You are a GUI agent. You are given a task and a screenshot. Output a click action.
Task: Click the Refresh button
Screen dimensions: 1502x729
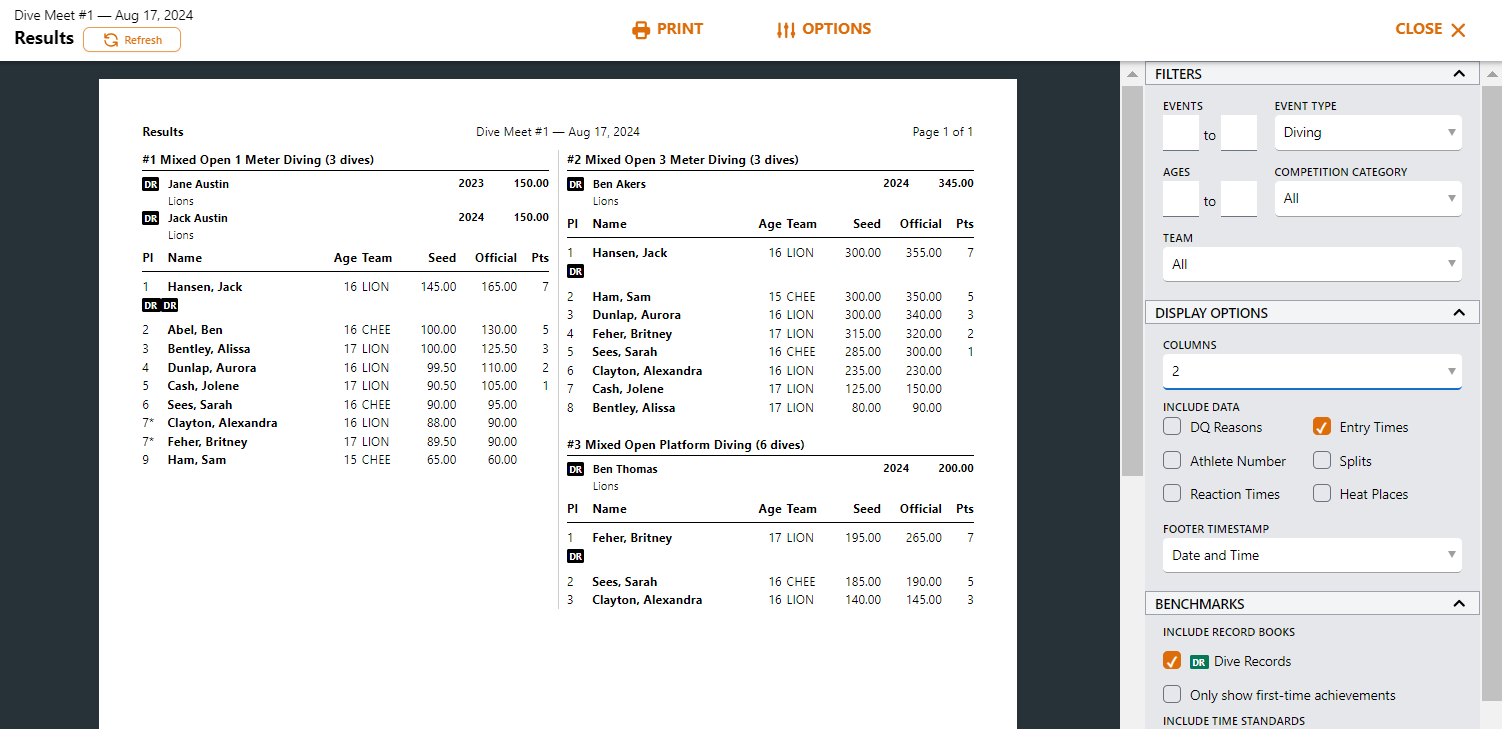pos(132,40)
